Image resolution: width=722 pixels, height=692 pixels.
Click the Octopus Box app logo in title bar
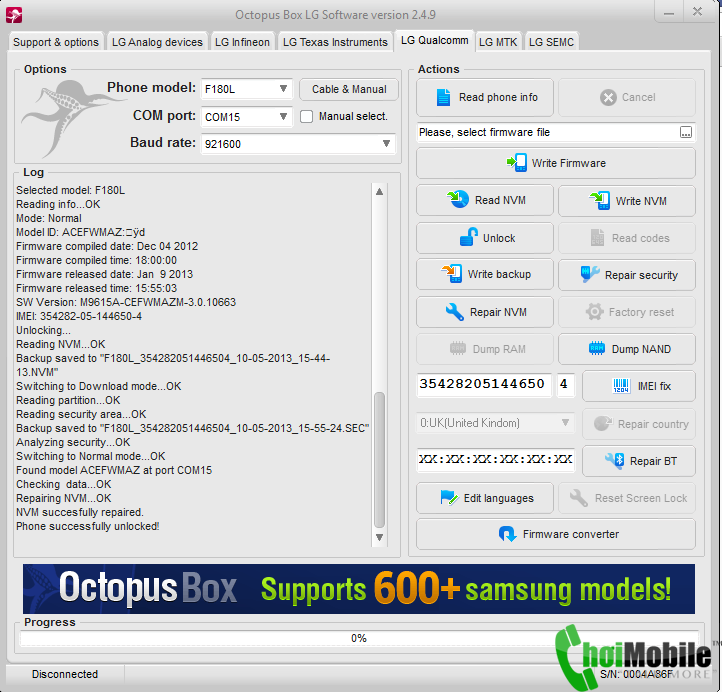coord(14,15)
